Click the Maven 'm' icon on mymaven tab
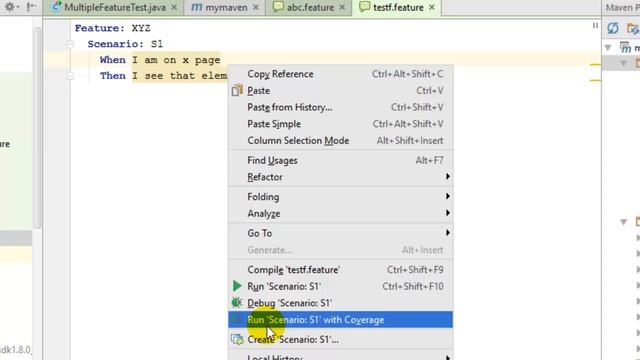 (x=197, y=7)
